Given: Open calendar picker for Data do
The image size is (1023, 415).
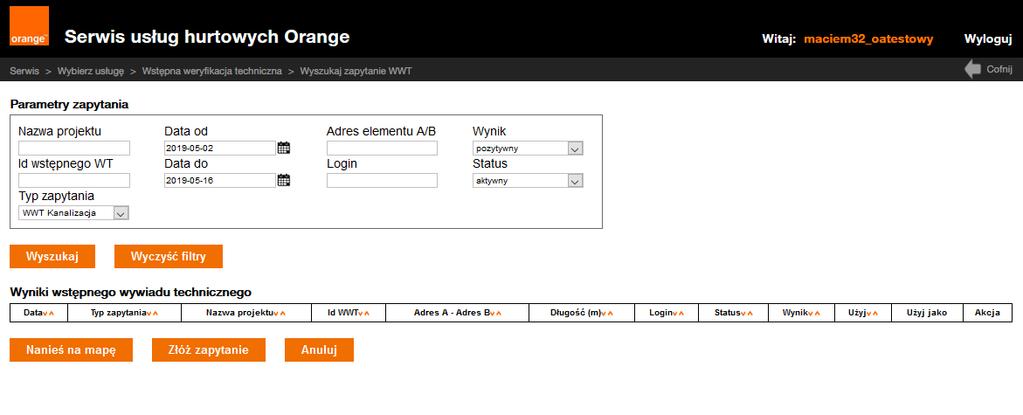Looking at the screenshot, I should [x=283, y=180].
